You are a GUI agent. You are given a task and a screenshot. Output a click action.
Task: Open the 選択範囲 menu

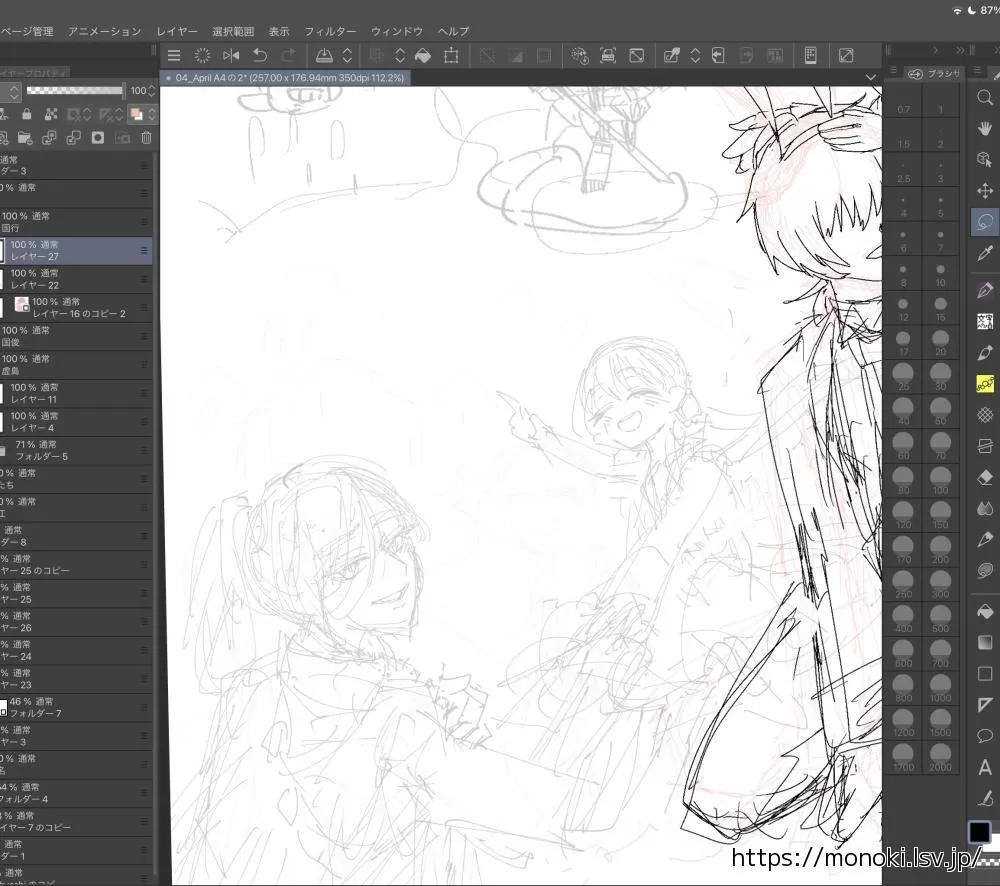pyautogui.click(x=233, y=31)
